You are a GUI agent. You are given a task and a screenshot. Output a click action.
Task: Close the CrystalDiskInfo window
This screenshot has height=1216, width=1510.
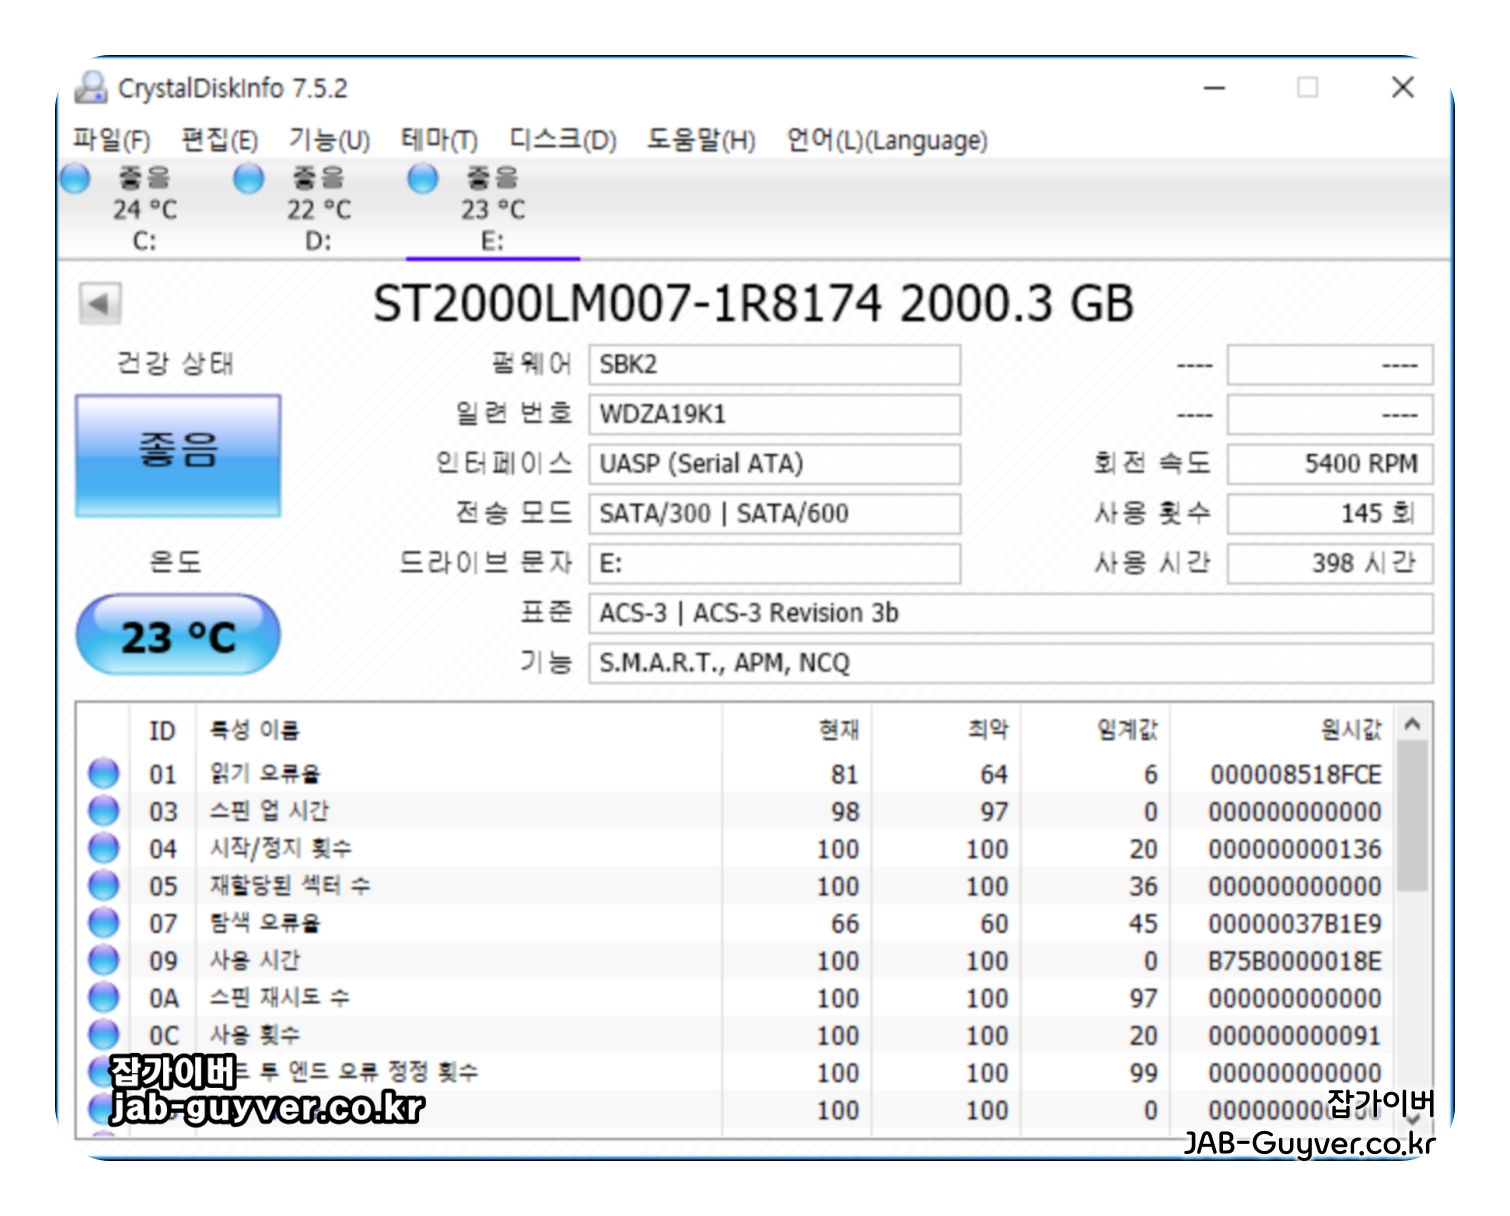(1403, 88)
